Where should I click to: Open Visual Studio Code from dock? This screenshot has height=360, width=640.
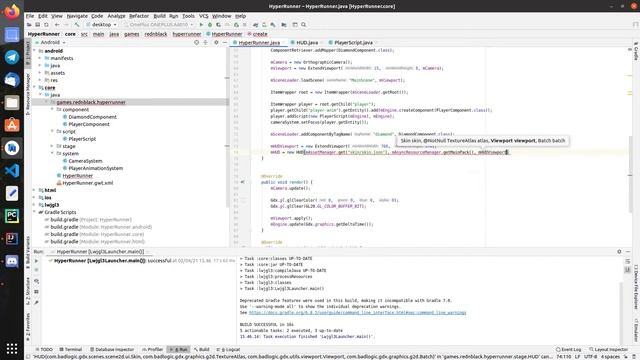(12, 171)
